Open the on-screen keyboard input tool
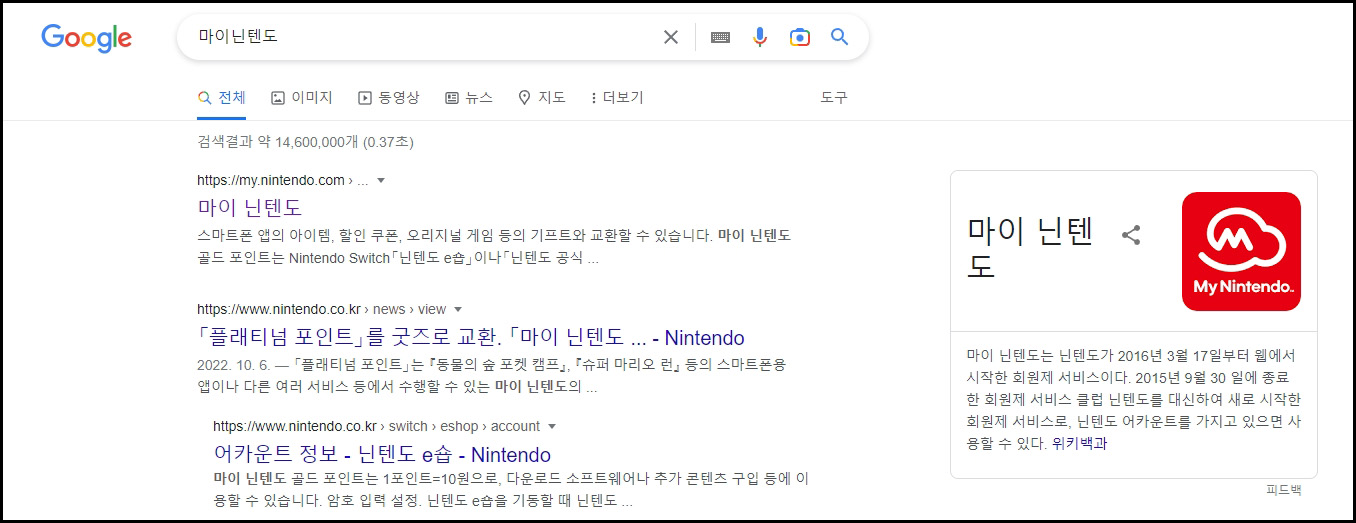The image size is (1356, 523). [720, 37]
